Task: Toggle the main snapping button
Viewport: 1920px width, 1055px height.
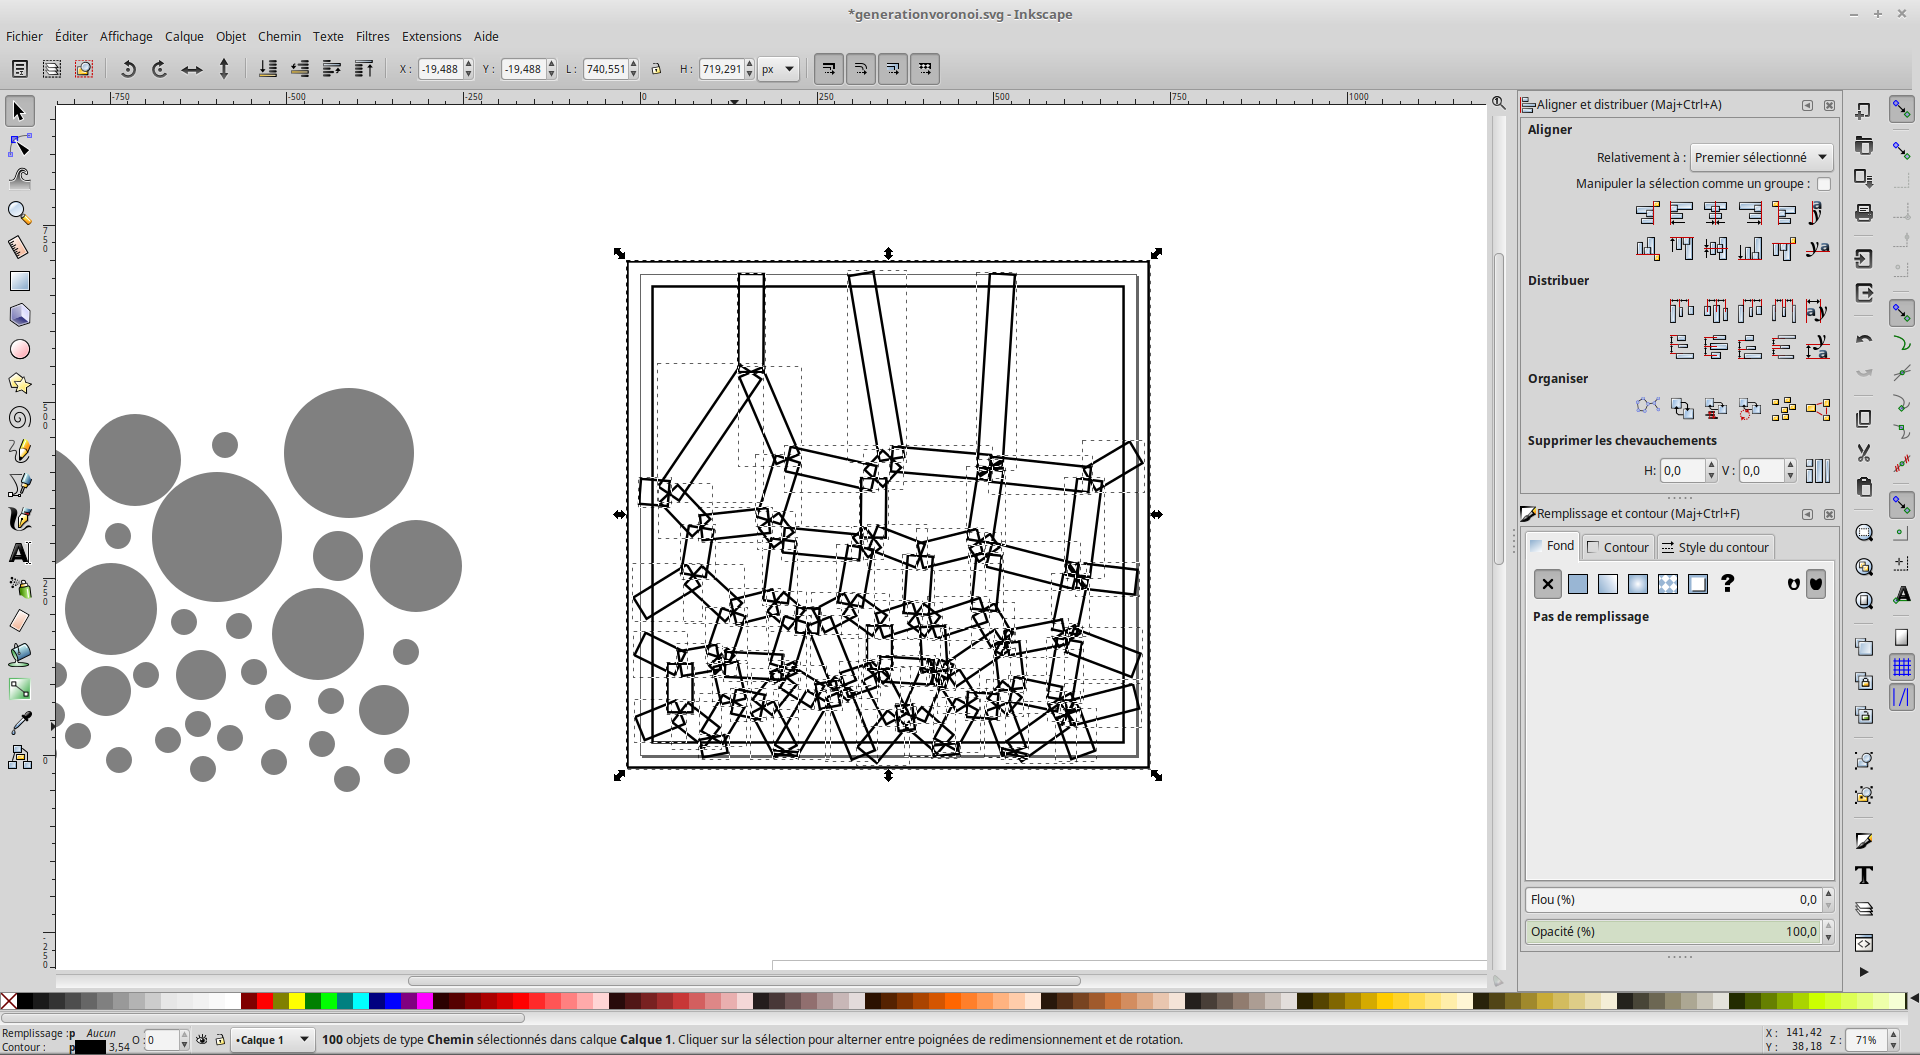Action: [x=1901, y=109]
